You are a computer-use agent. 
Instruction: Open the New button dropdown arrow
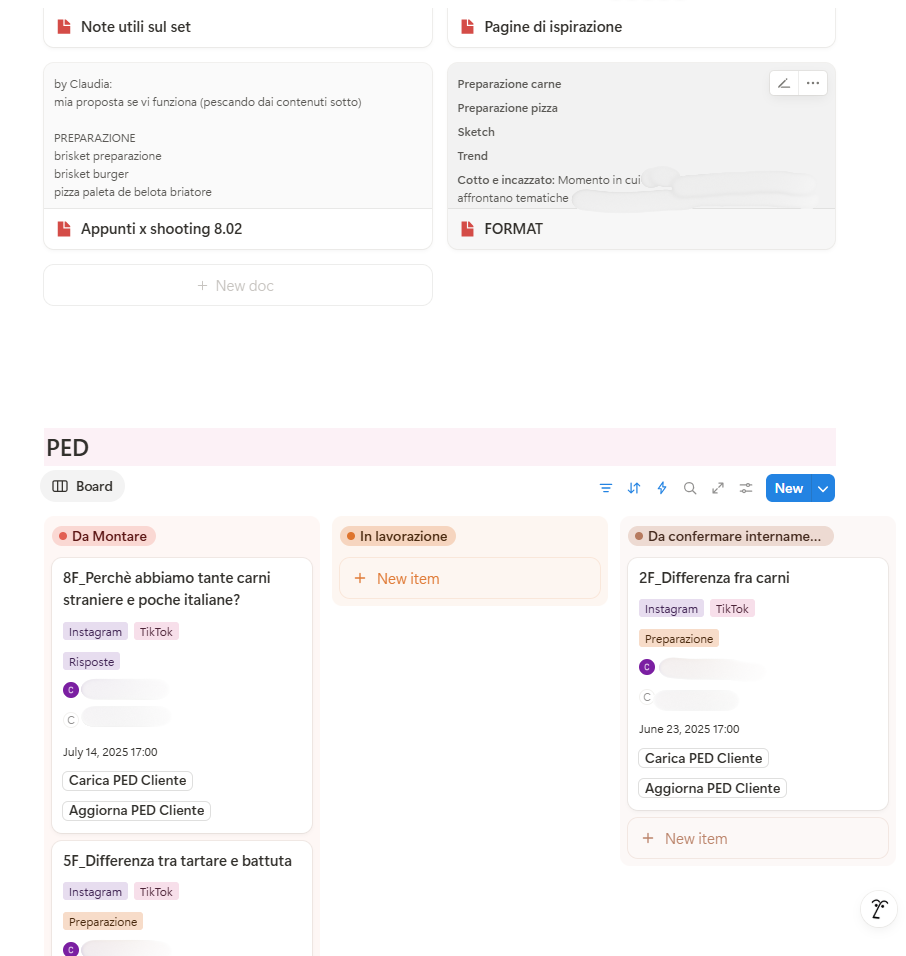(x=823, y=488)
